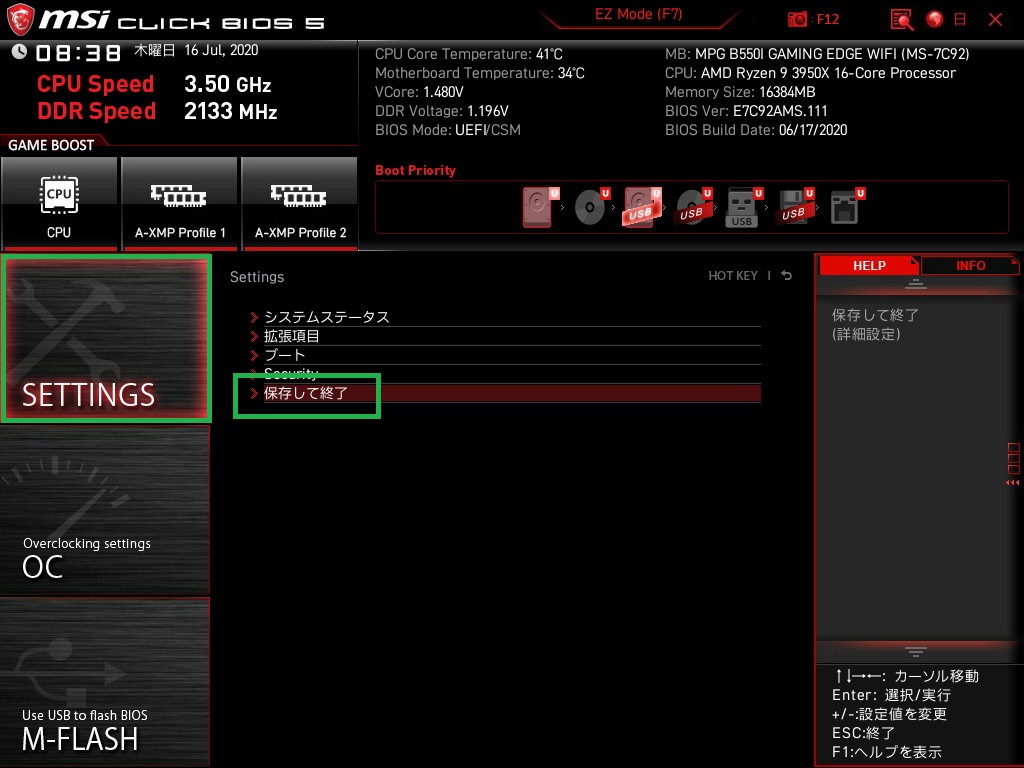Screen dimensions: 1024x768
Task: Click the BIOS Mode UEFI/CSM text
Action: (448, 130)
